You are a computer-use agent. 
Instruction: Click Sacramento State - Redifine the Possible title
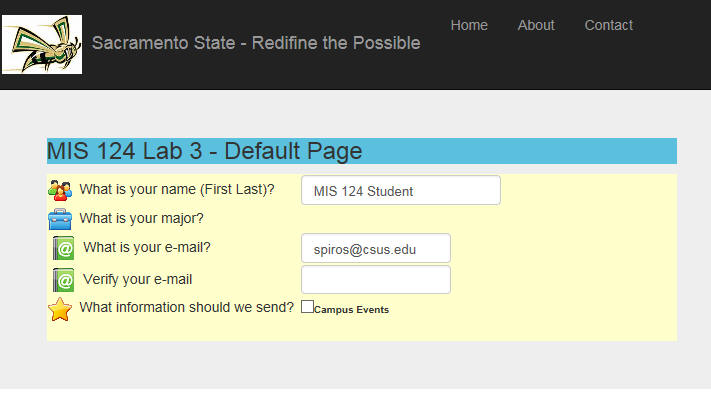[x=256, y=43]
